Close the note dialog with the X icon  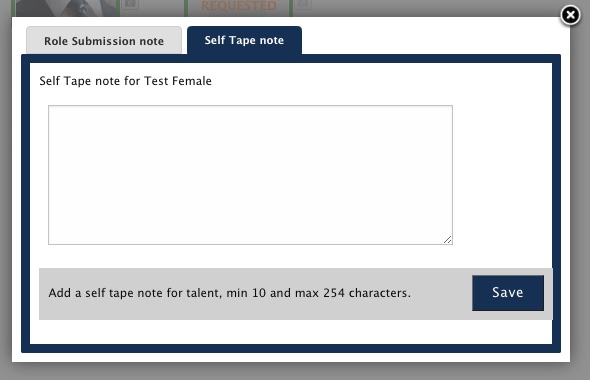570,15
